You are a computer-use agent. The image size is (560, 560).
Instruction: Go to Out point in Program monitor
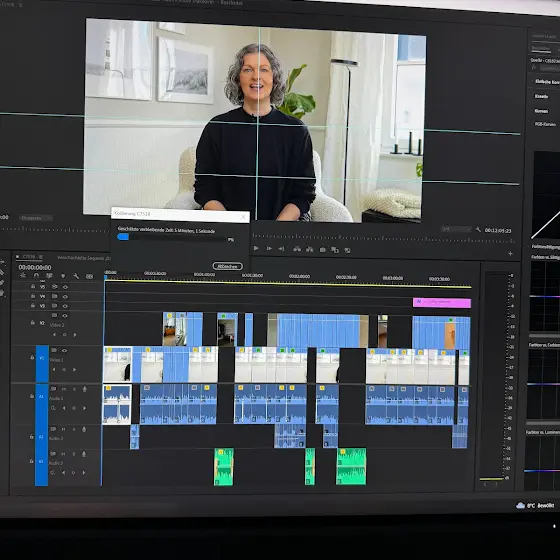281,249
